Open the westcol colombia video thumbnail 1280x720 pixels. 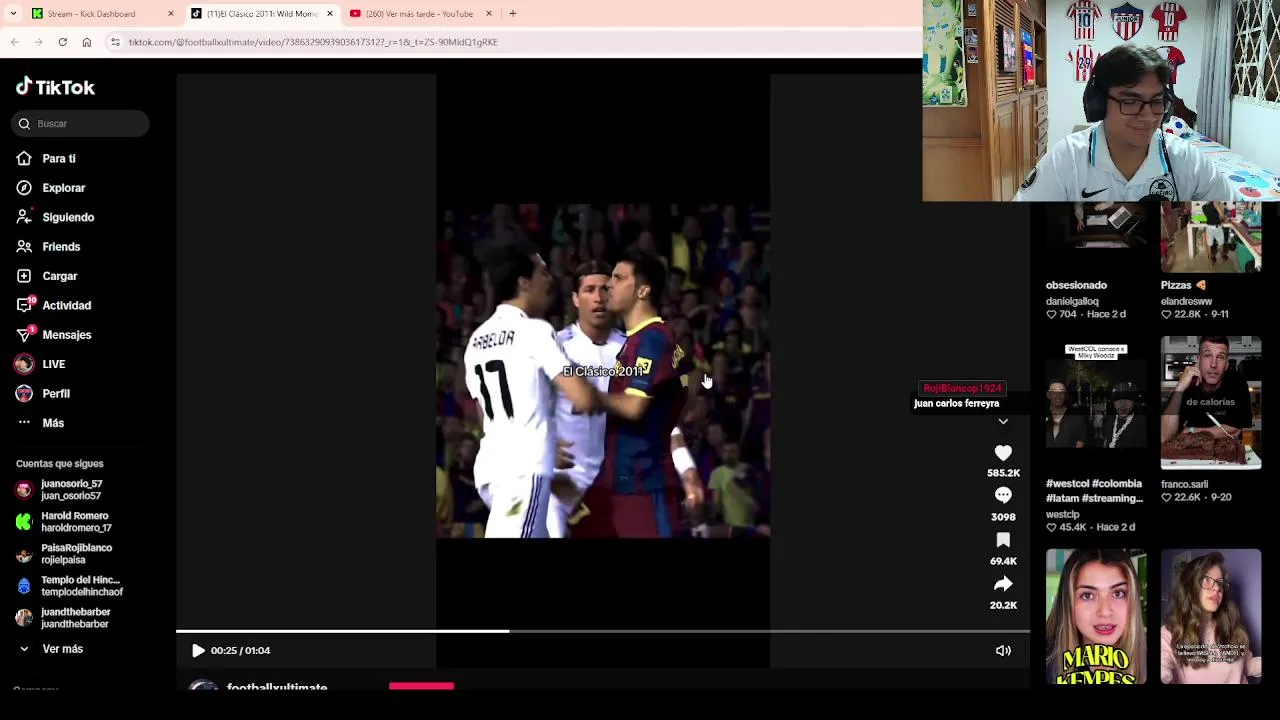point(1096,403)
